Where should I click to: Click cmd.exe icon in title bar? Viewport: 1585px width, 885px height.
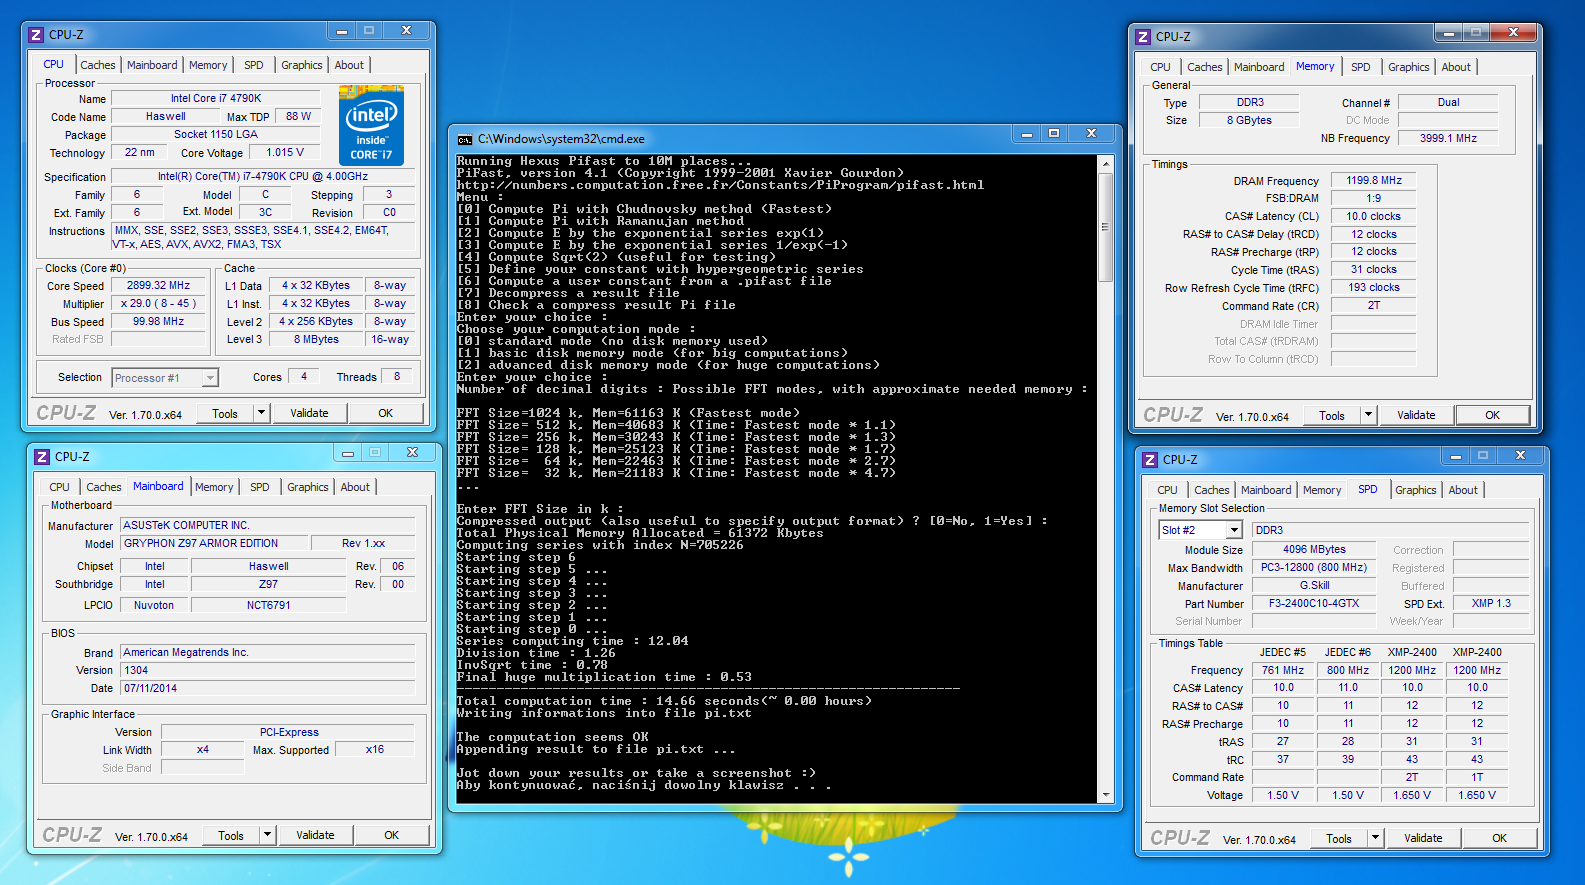click(465, 139)
